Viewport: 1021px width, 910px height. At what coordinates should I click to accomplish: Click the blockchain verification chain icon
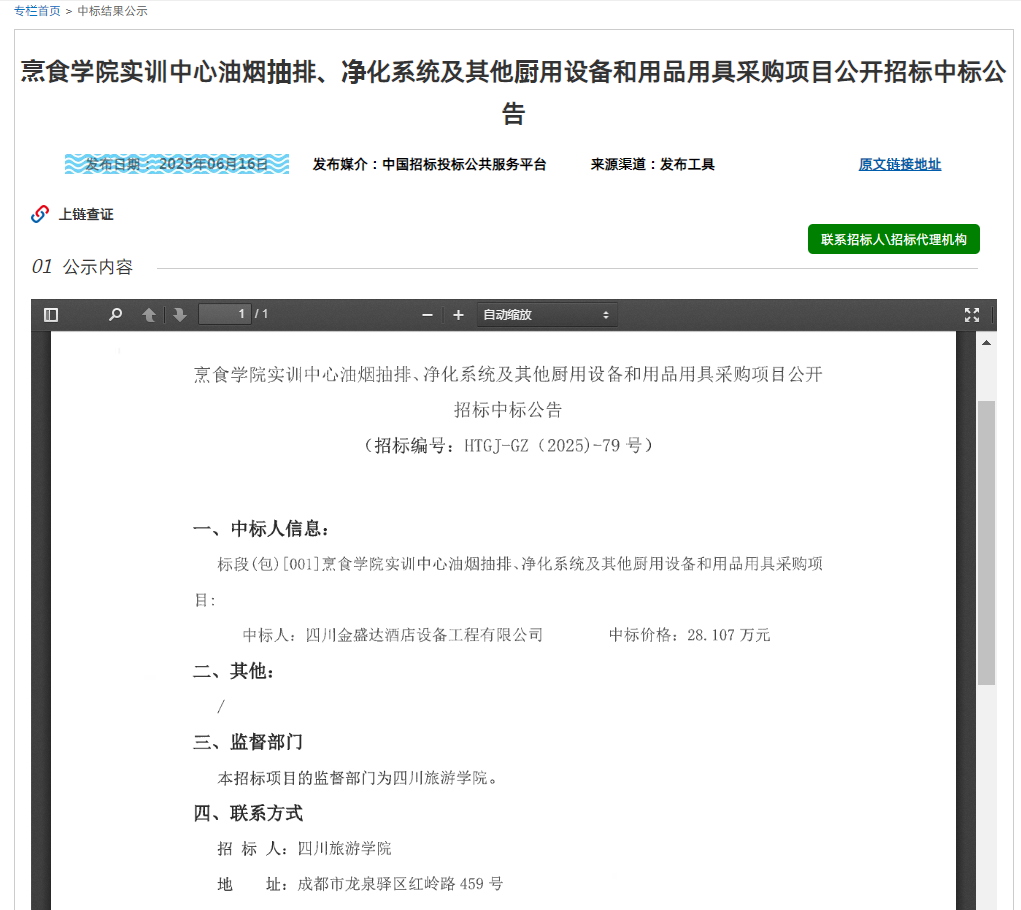point(40,214)
